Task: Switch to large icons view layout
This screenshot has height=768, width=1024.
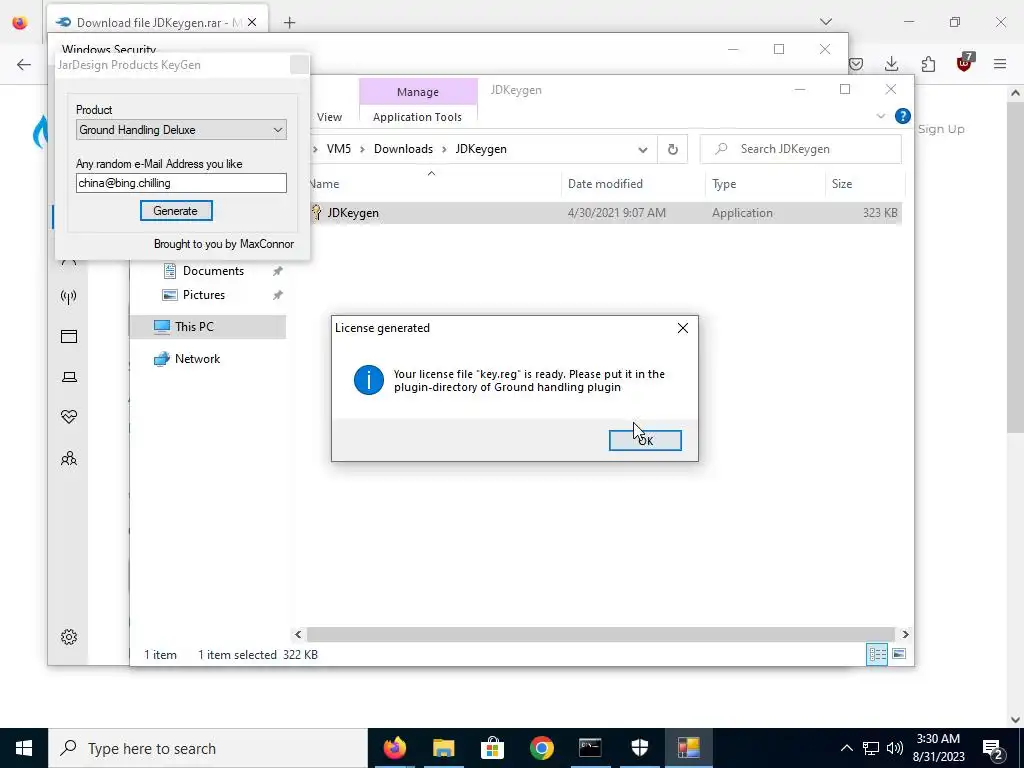Action: [x=899, y=654]
